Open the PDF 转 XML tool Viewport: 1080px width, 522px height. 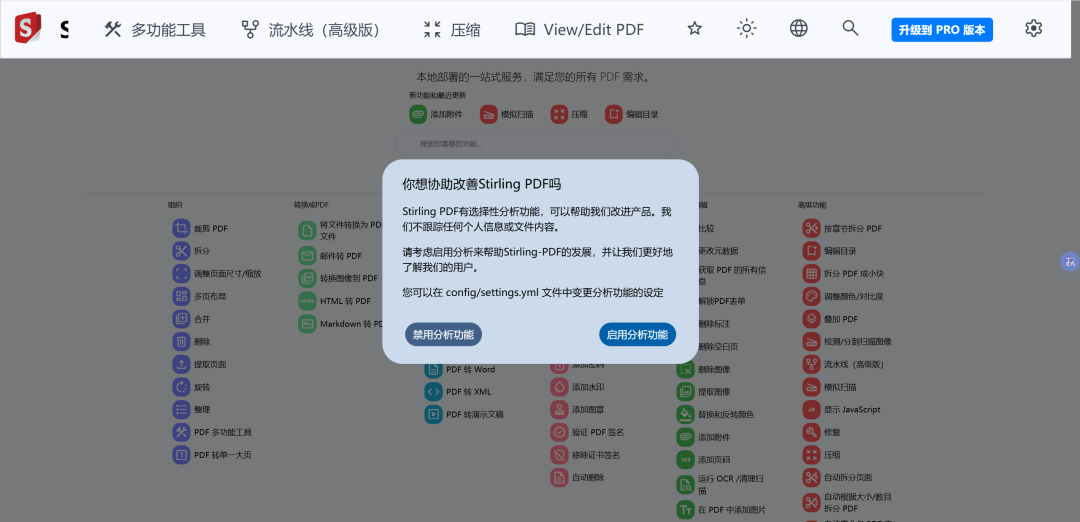coord(458,393)
